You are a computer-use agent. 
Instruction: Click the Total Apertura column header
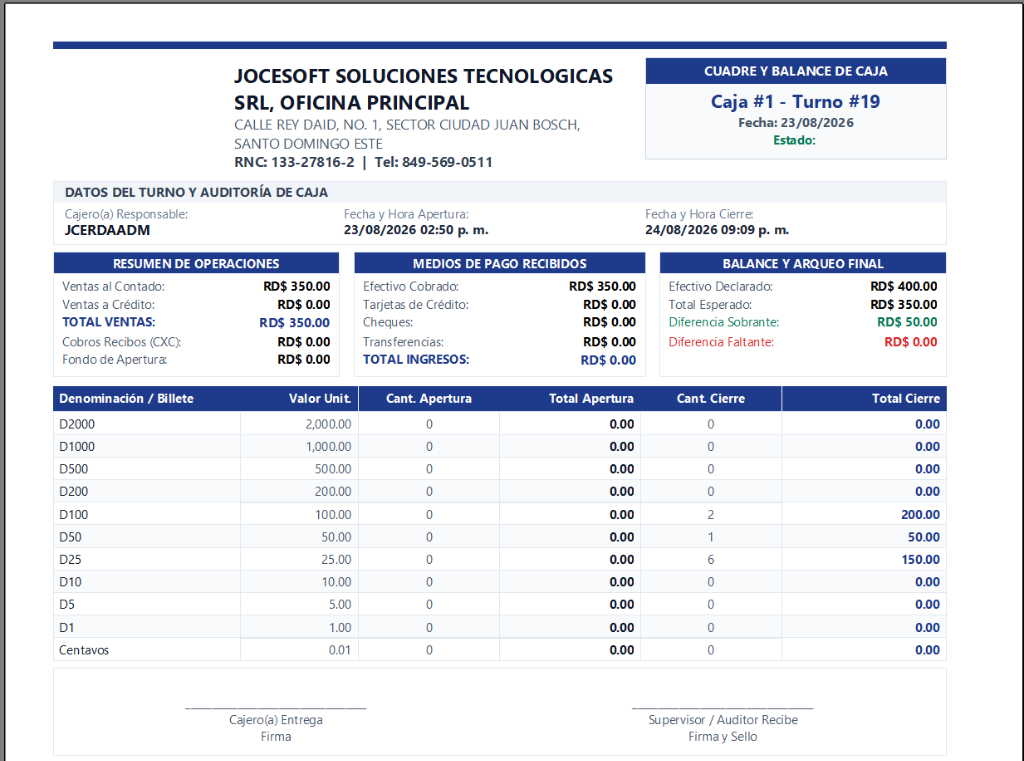coord(591,398)
